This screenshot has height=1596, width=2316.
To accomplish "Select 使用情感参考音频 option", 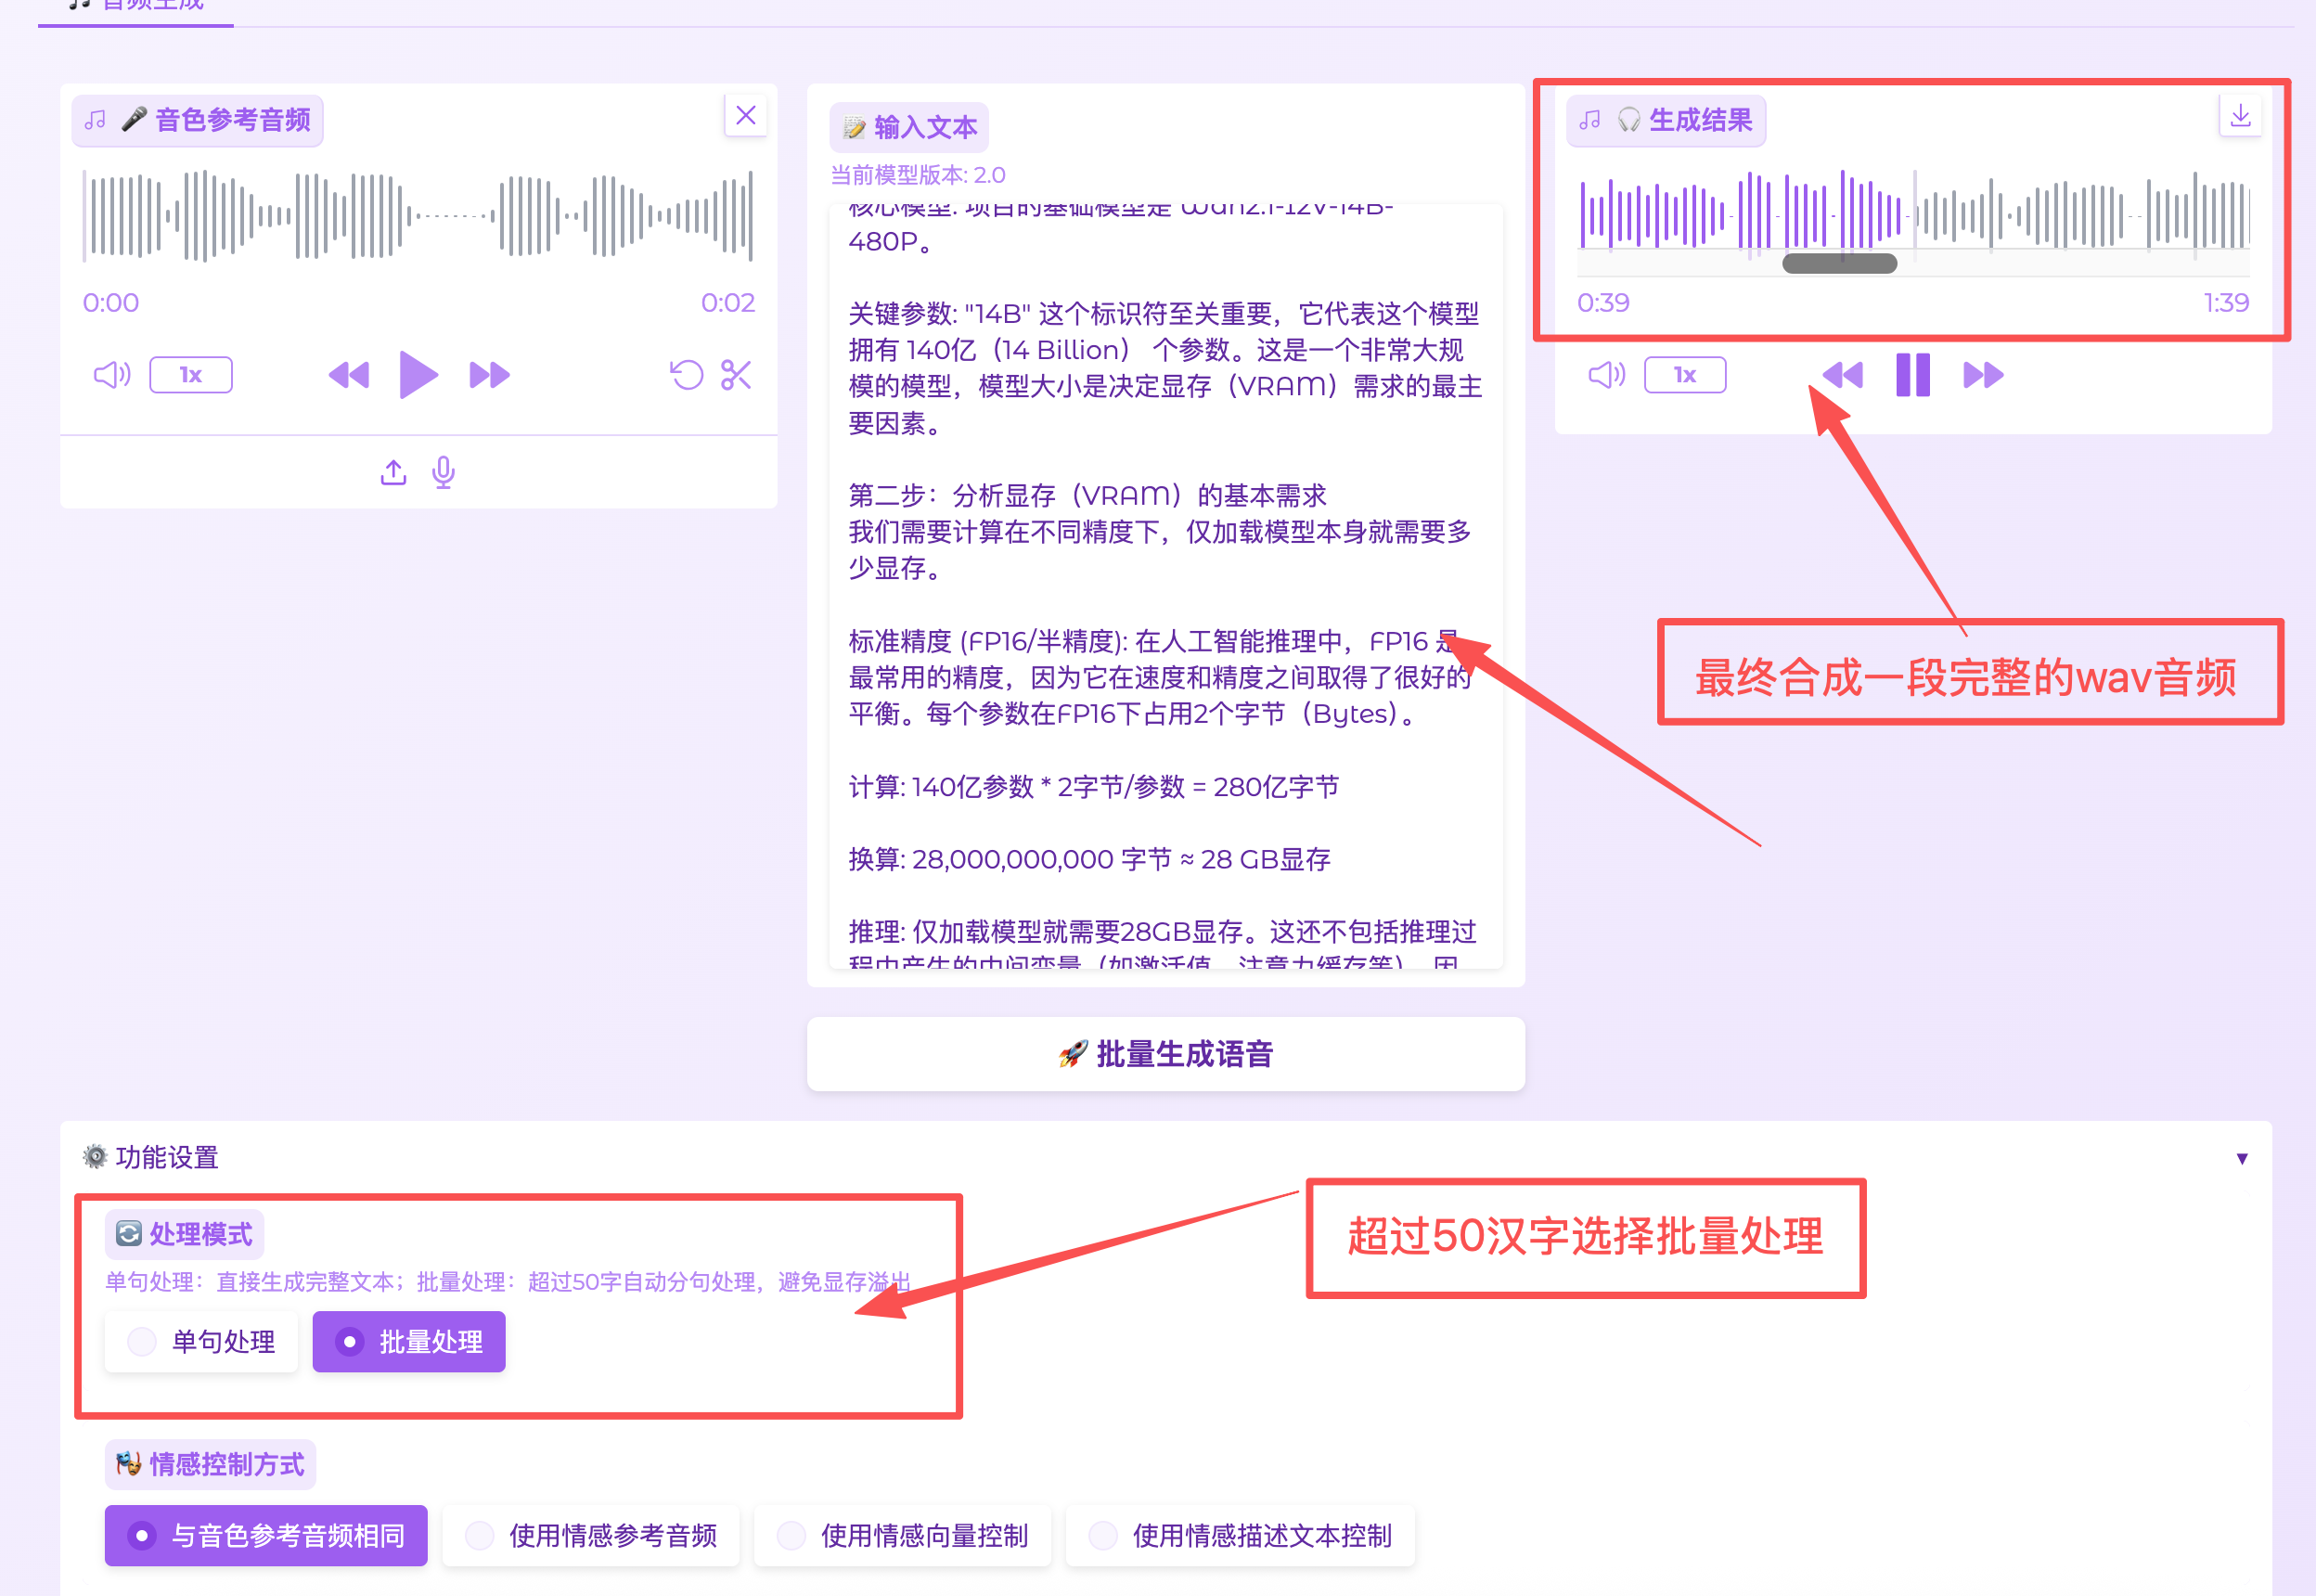I will pyautogui.click(x=591, y=1535).
